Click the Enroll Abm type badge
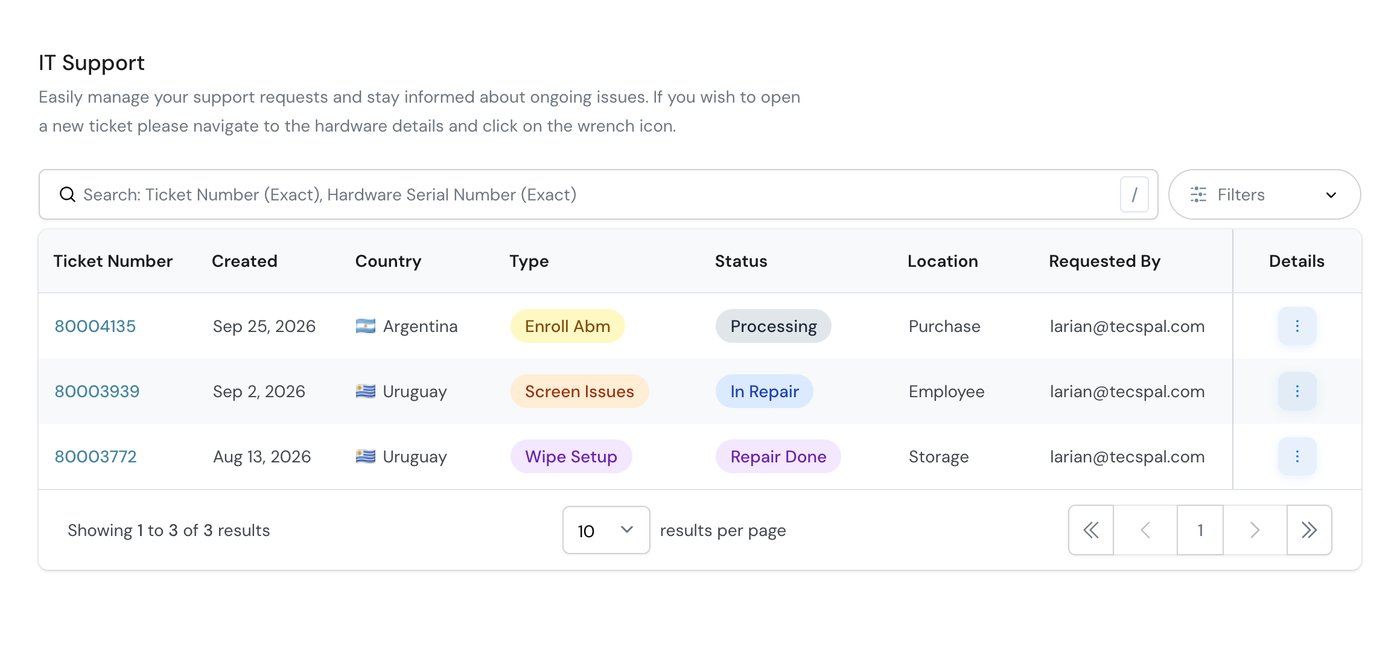Screen dimensions: 1400x664 568,326
